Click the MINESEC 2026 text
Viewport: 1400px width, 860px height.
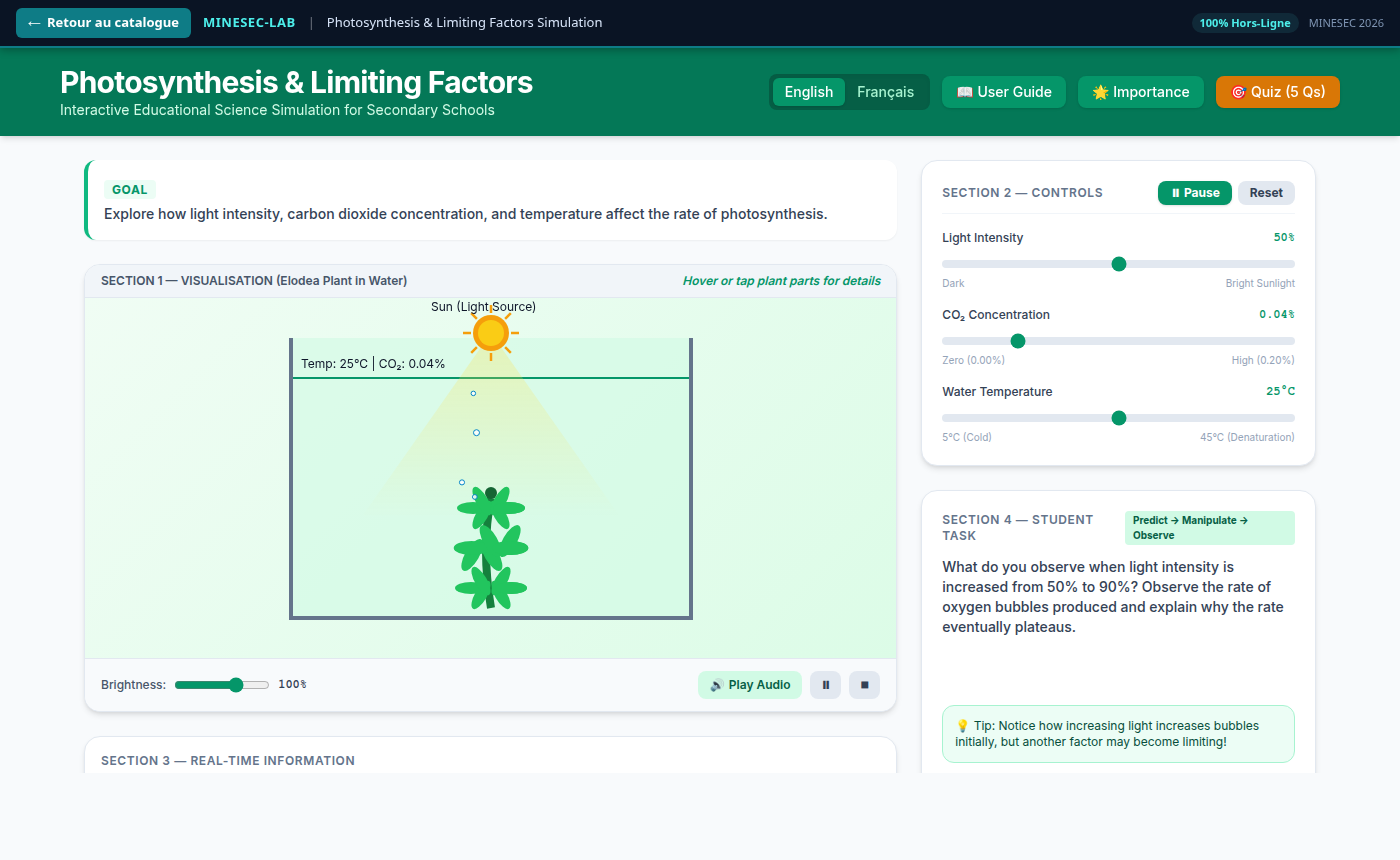[x=1346, y=23]
